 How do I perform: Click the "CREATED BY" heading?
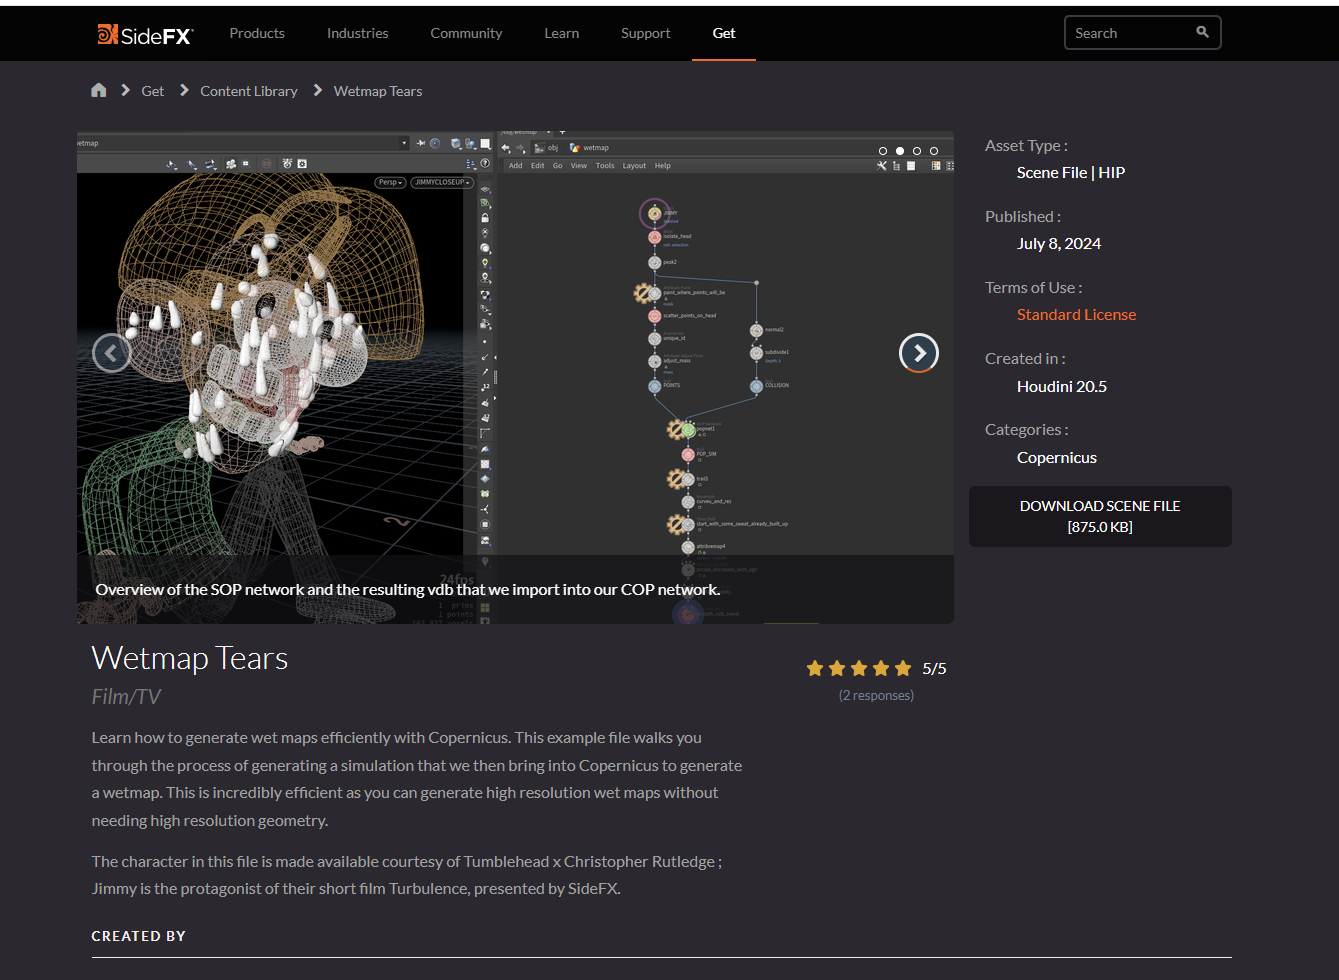tap(139, 936)
